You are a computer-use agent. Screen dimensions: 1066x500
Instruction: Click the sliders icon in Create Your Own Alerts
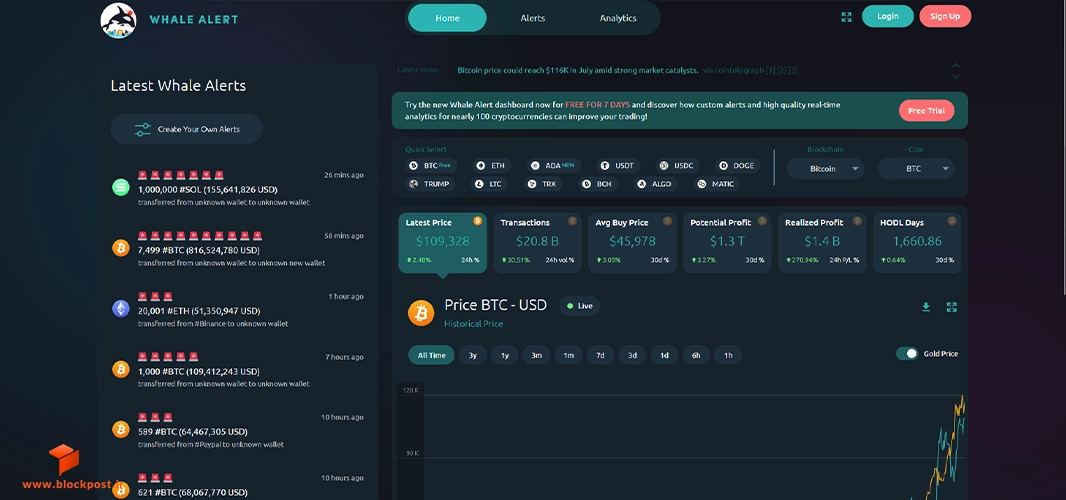click(143, 129)
